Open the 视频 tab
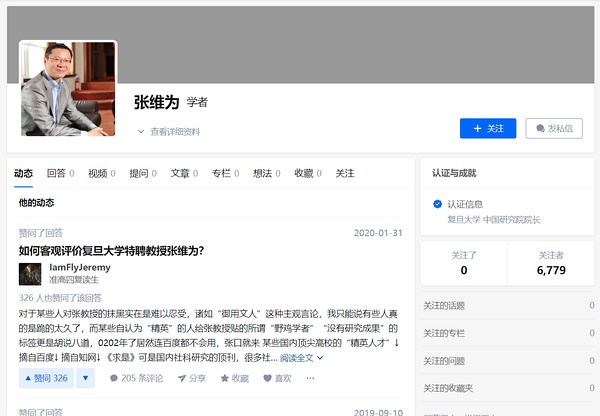The image size is (600, 416). (101, 173)
